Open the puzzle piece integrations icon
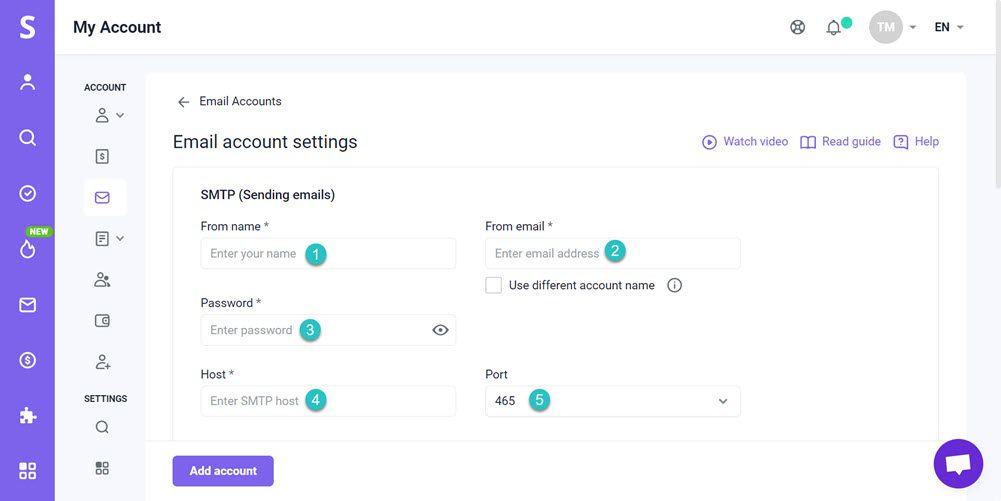Viewport: 1001px width, 501px height. 27,415
